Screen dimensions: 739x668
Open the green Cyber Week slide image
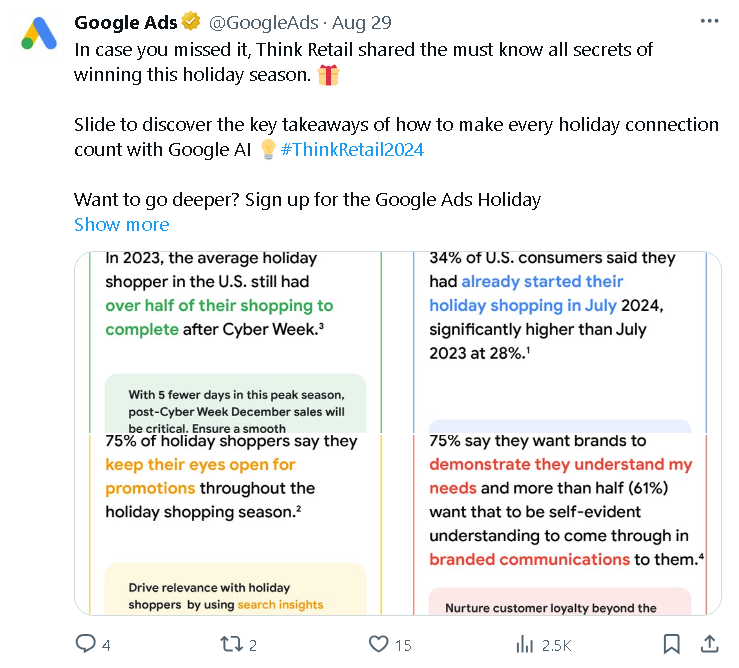click(234, 342)
